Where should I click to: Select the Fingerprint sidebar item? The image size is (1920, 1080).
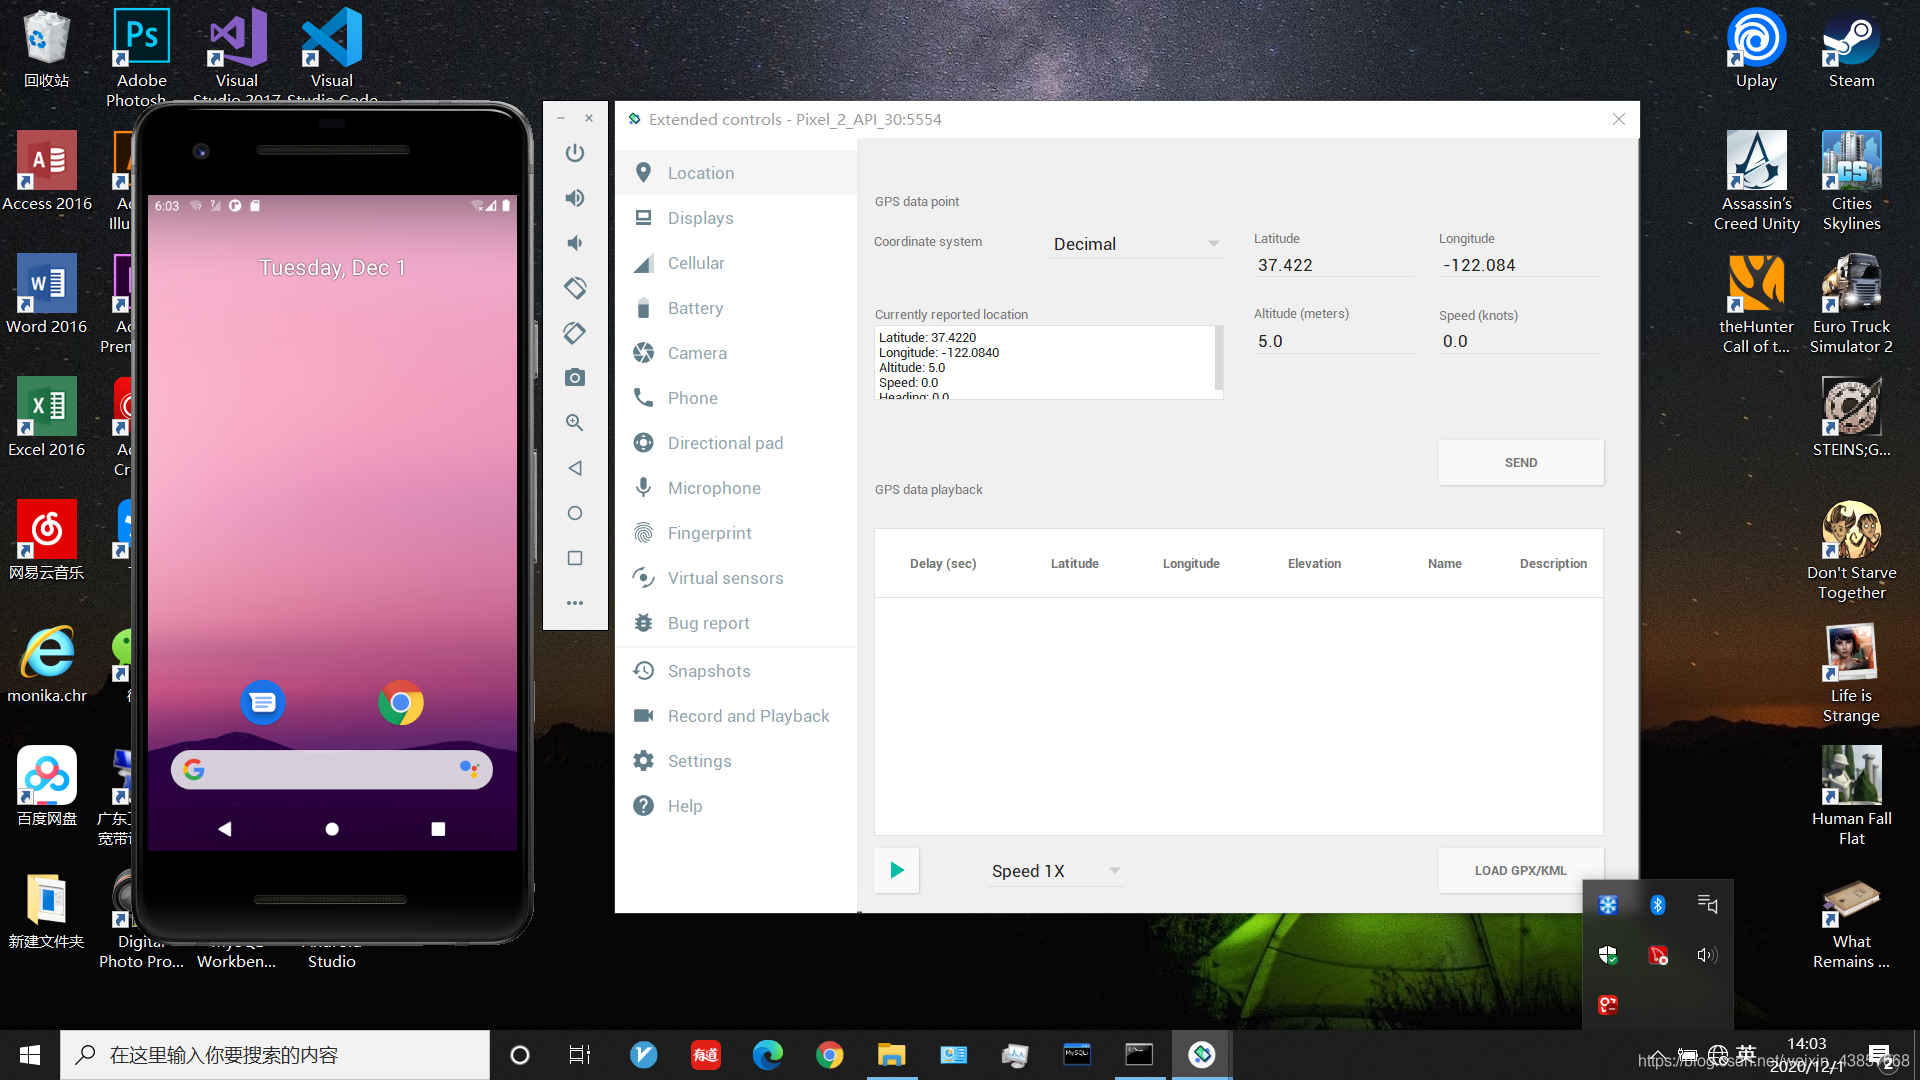point(709,533)
